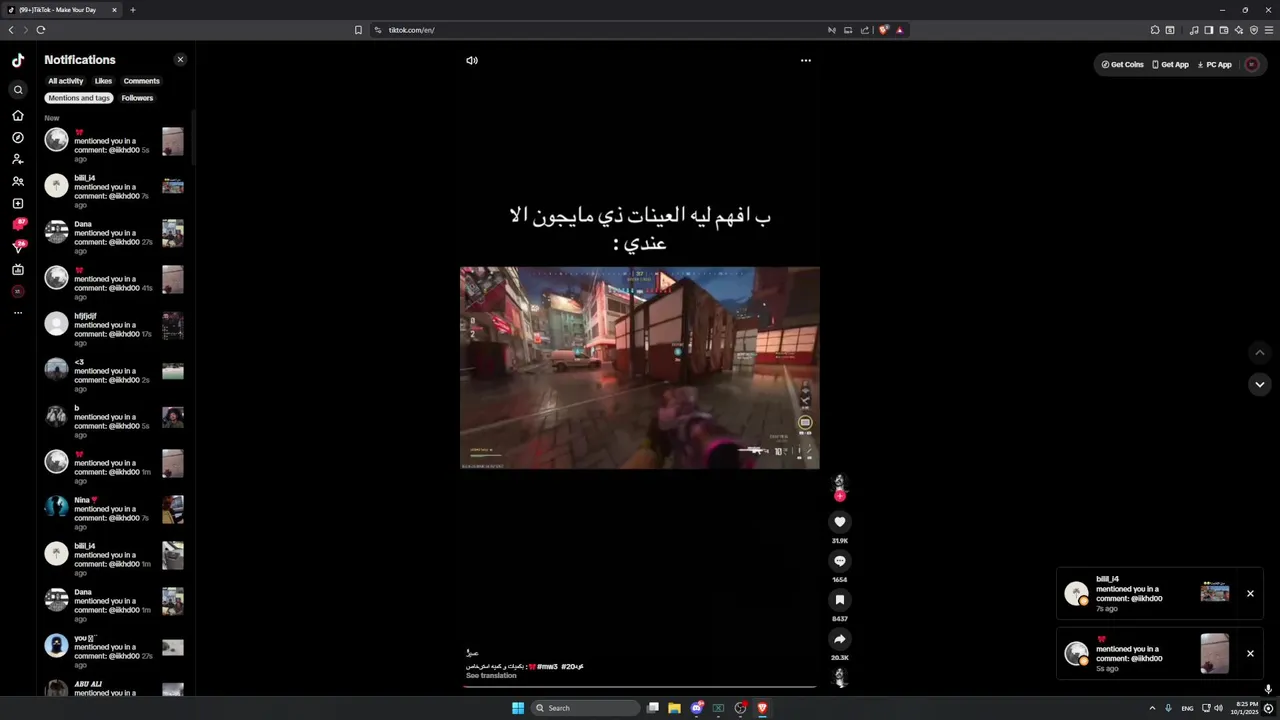The height and width of the screenshot is (720, 1280).
Task: Open billil_i4 popup notification thumbnail
Action: (1215, 592)
